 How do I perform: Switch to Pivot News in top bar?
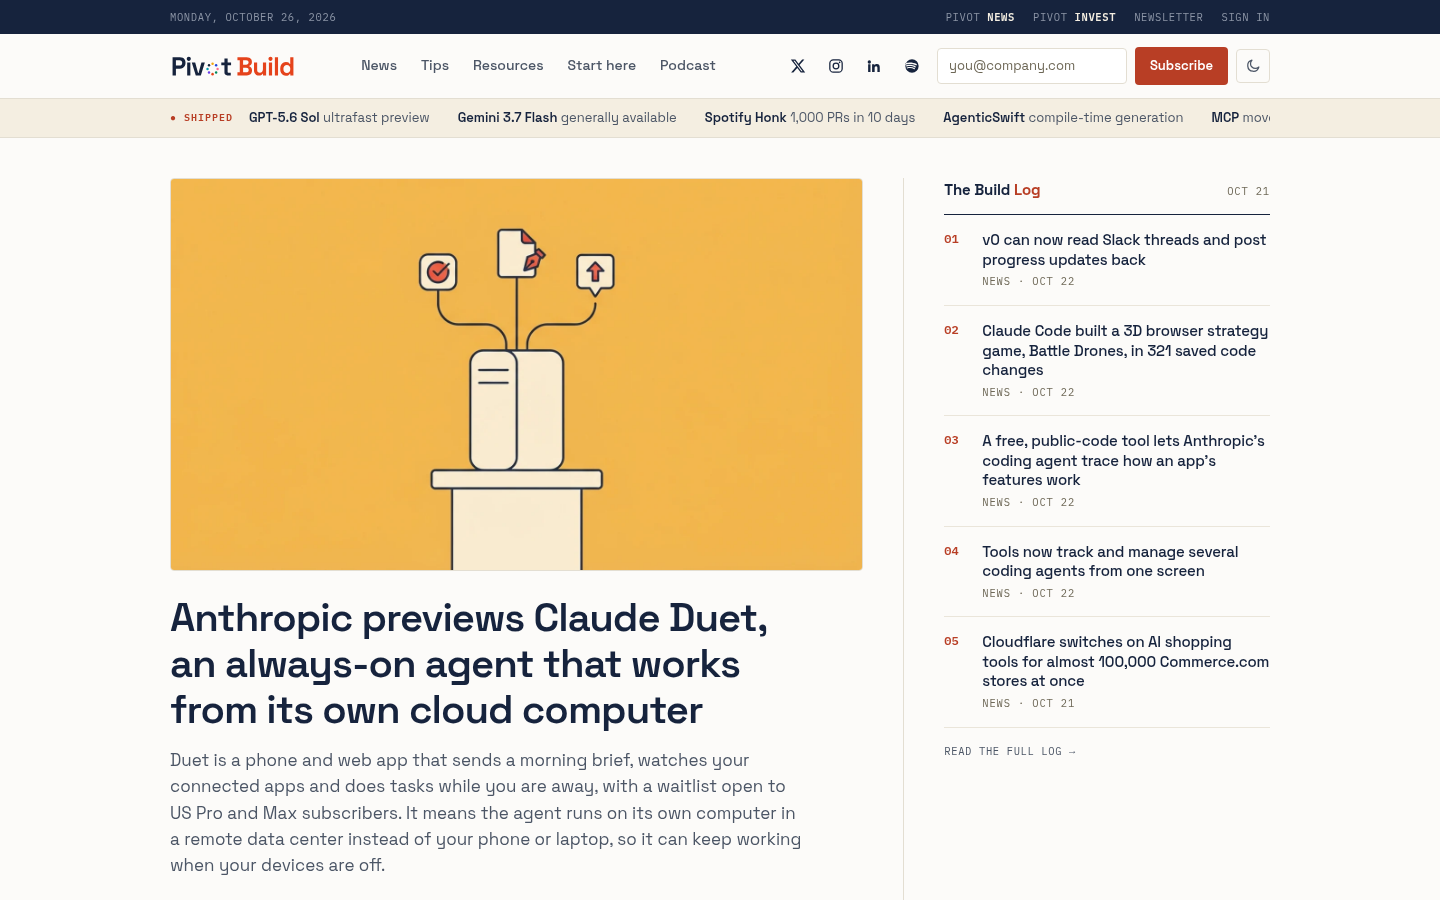tap(980, 17)
